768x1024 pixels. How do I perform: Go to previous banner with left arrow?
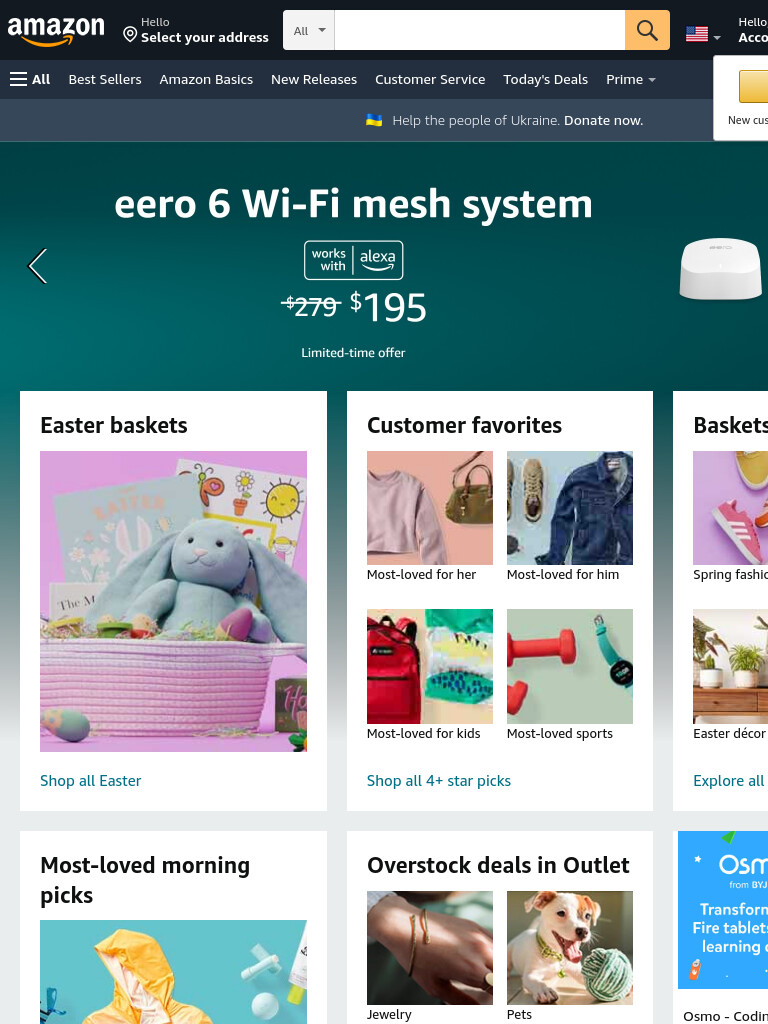[x=37, y=266]
